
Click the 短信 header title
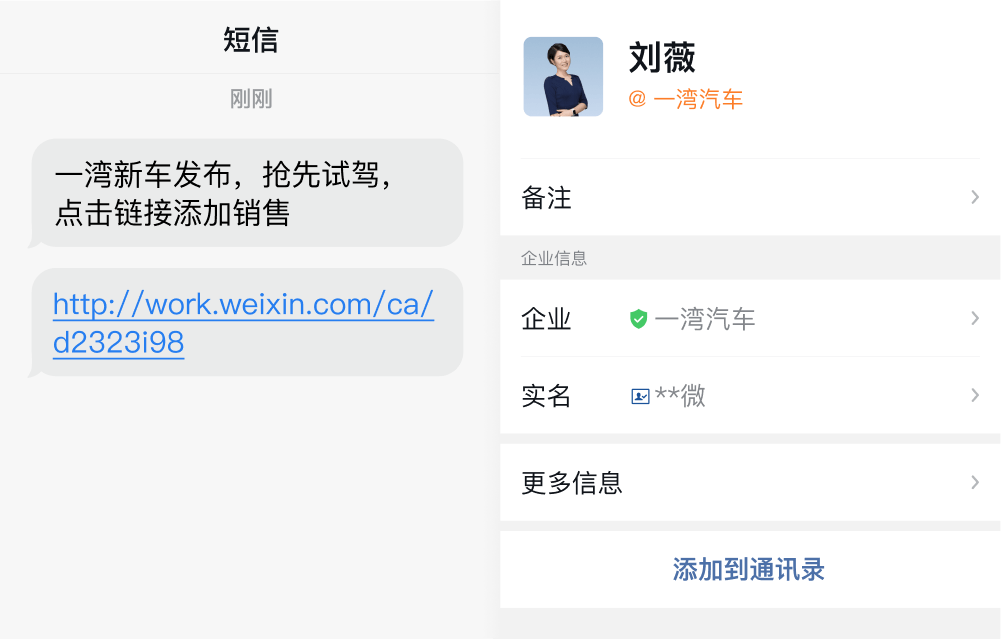[250, 40]
